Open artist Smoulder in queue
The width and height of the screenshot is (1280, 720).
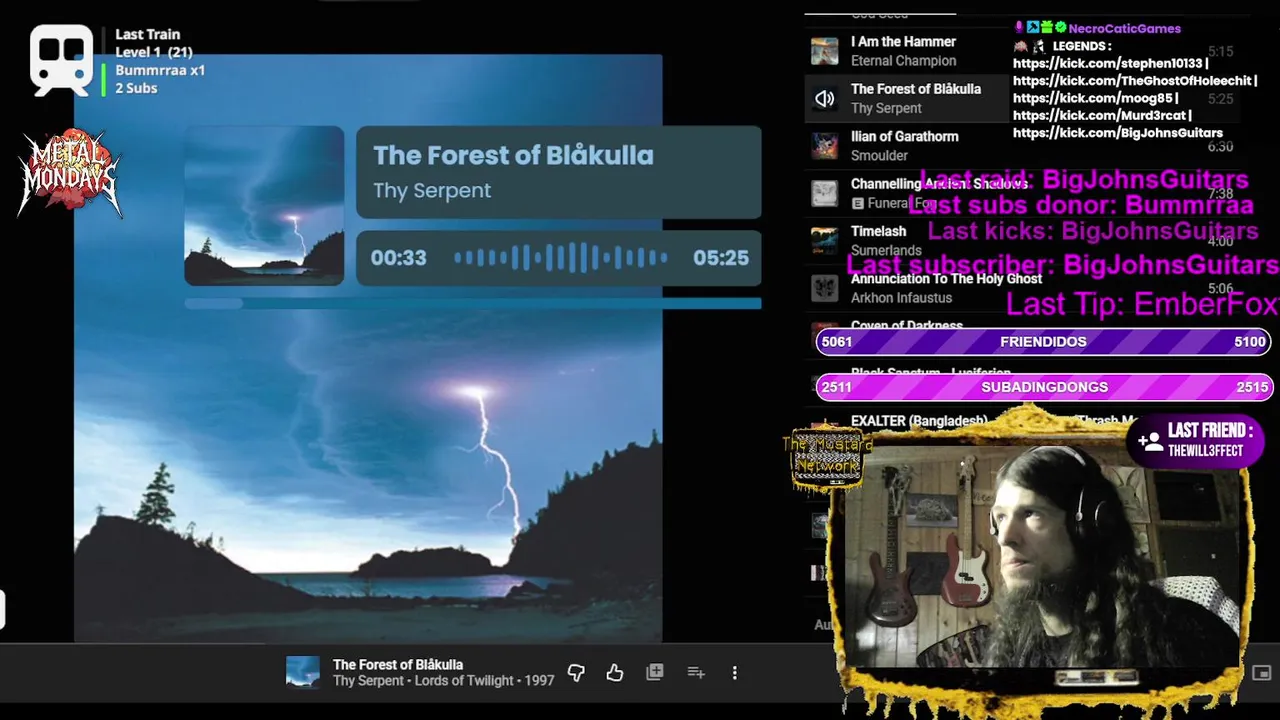(x=880, y=155)
